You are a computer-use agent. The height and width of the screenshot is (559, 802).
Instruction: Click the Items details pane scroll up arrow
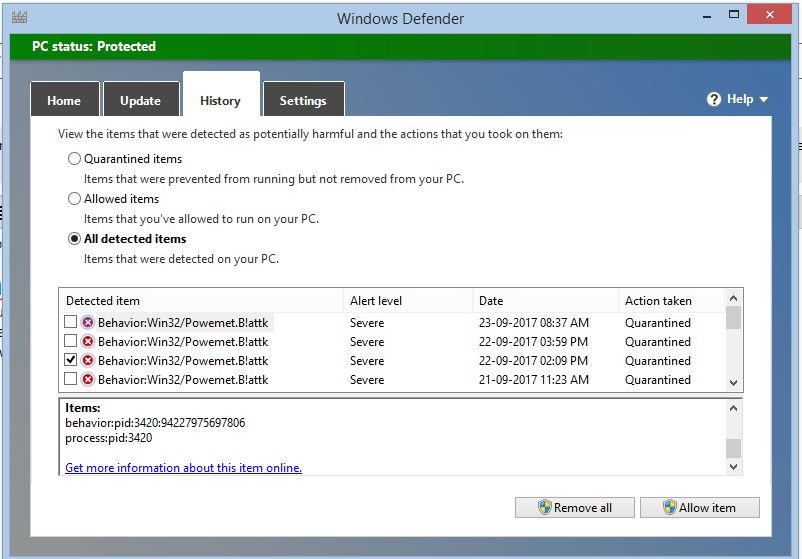click(x=733, y=408)
